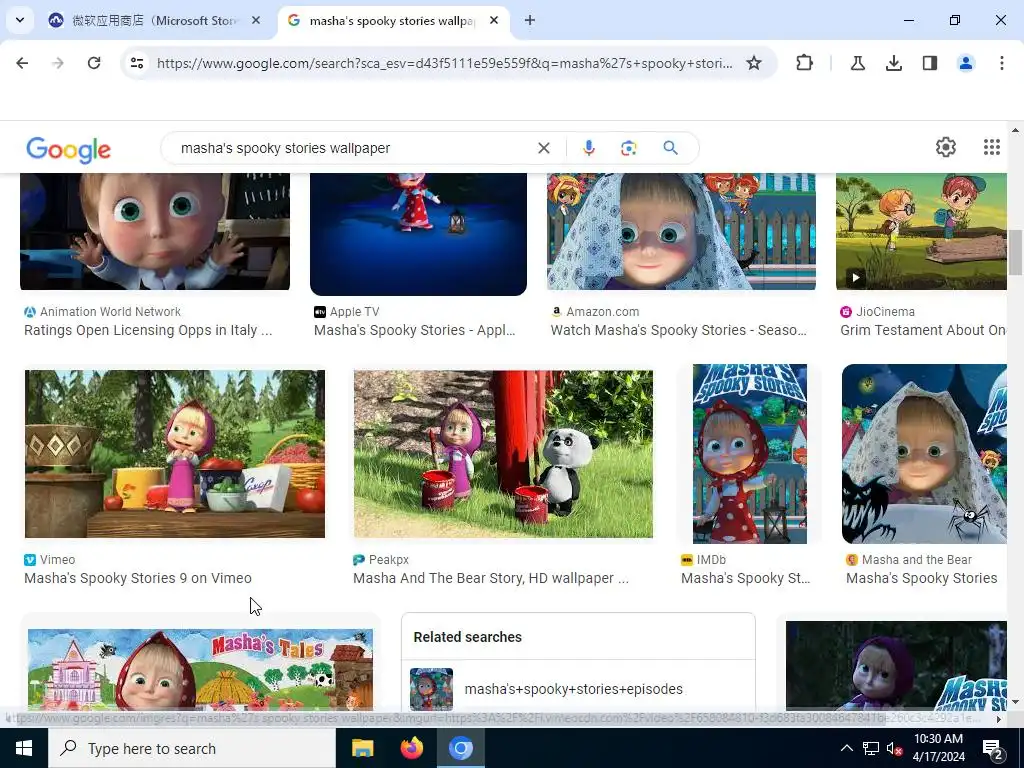Go to Google home via logo
The height and width of the screenshot is (768, 1024).
pos(69,150)
